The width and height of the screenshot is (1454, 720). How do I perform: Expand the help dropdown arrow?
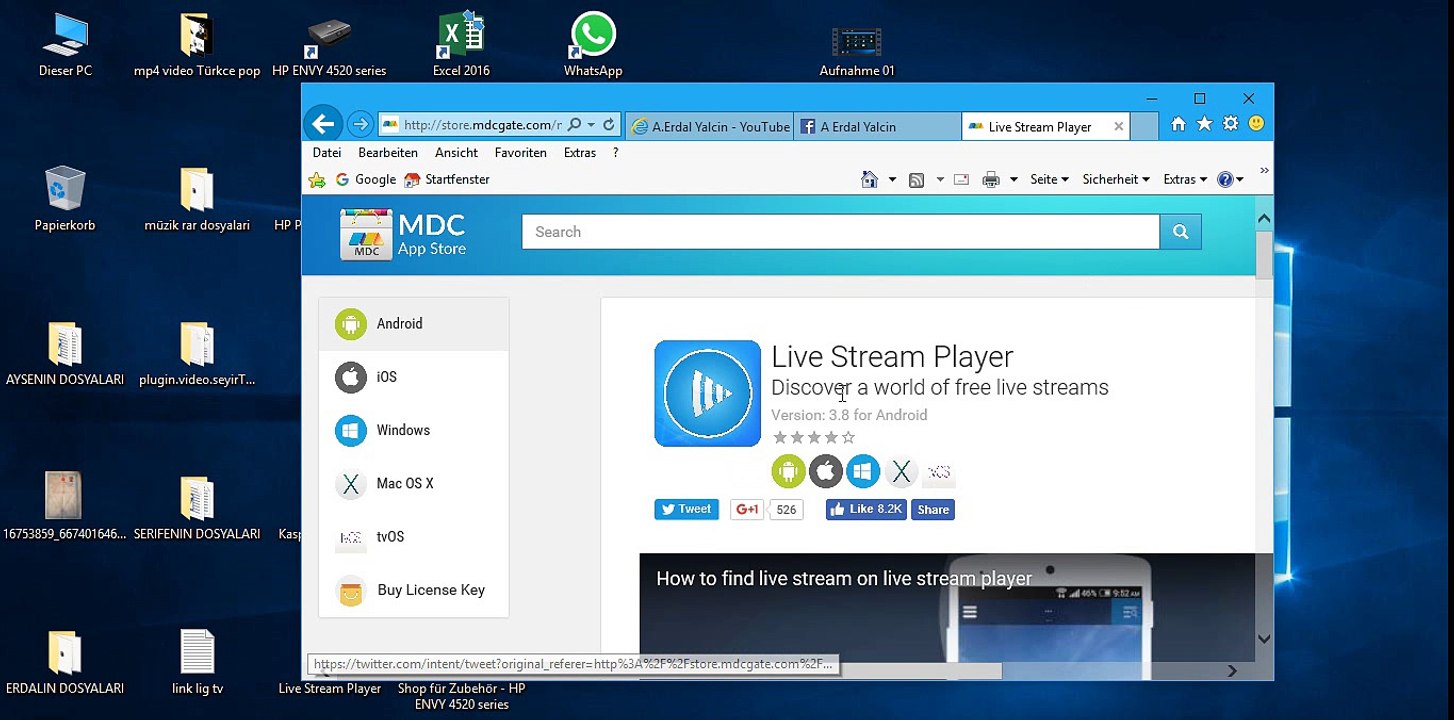(1240, 180)
